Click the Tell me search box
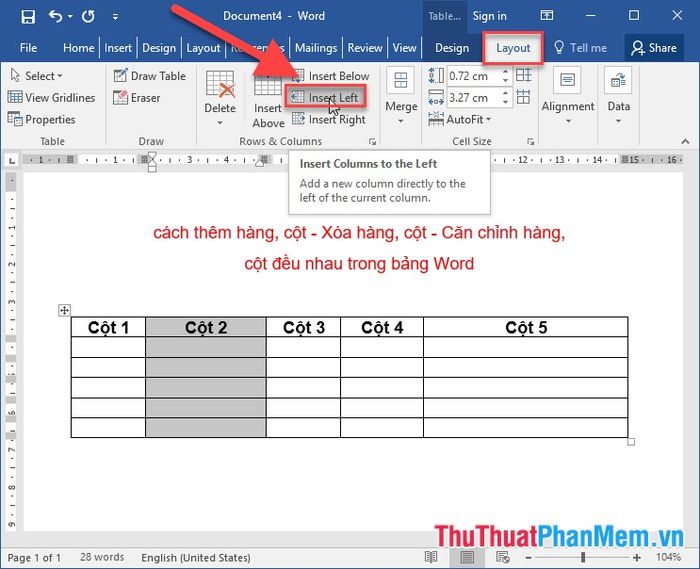The image size is (700, 569). coord(581,48)
